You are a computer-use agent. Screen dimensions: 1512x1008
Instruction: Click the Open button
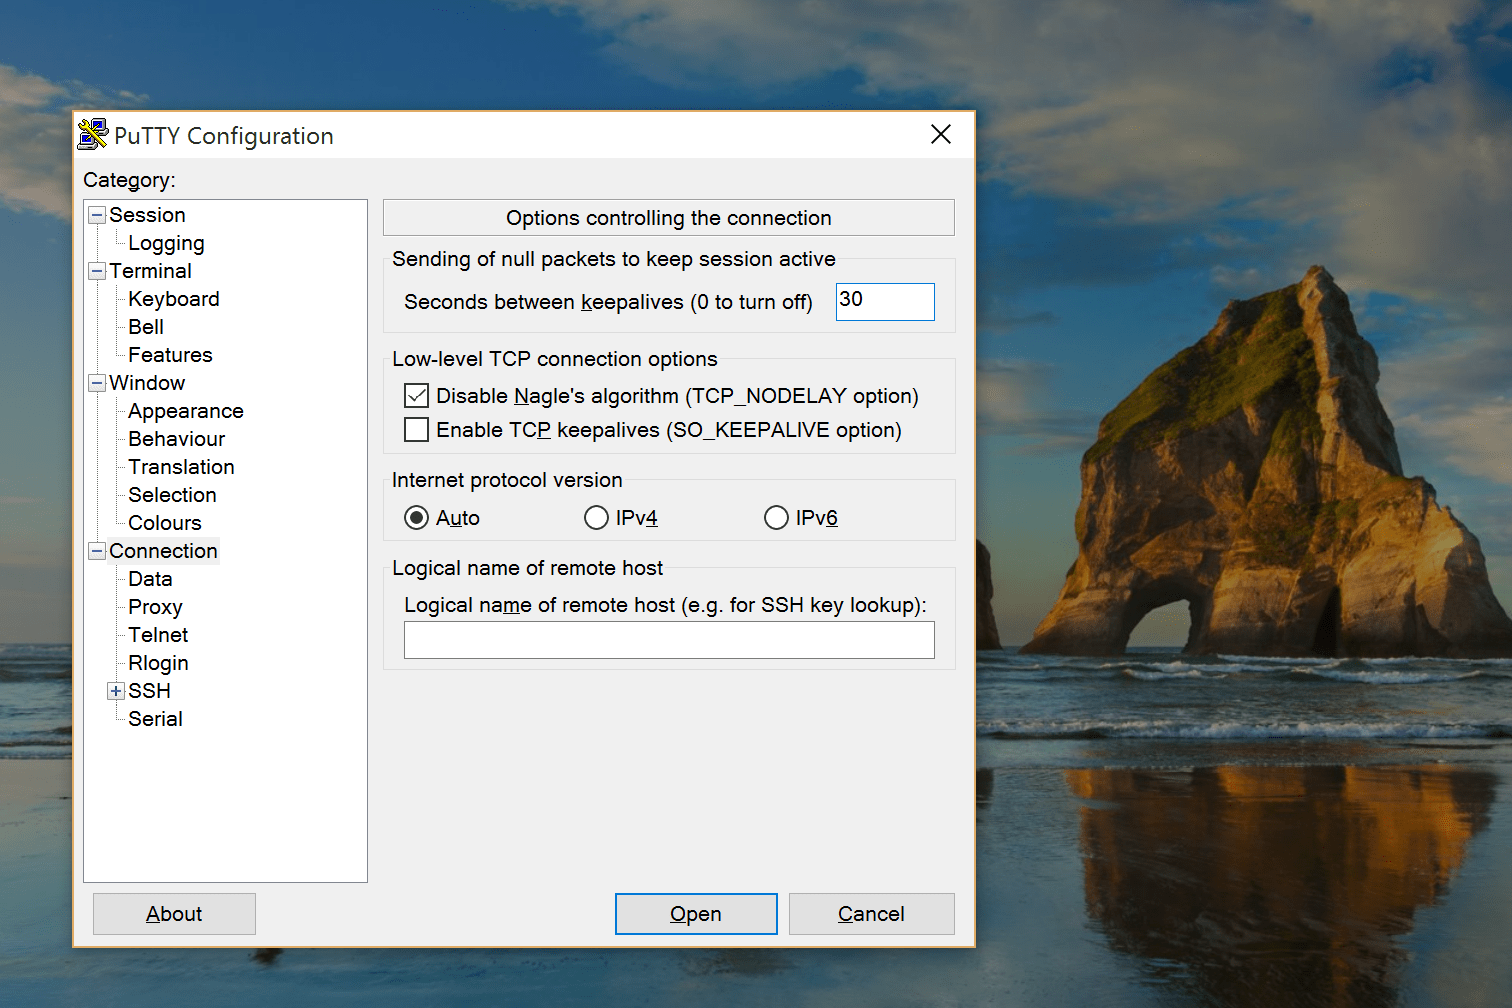point(695,913)
